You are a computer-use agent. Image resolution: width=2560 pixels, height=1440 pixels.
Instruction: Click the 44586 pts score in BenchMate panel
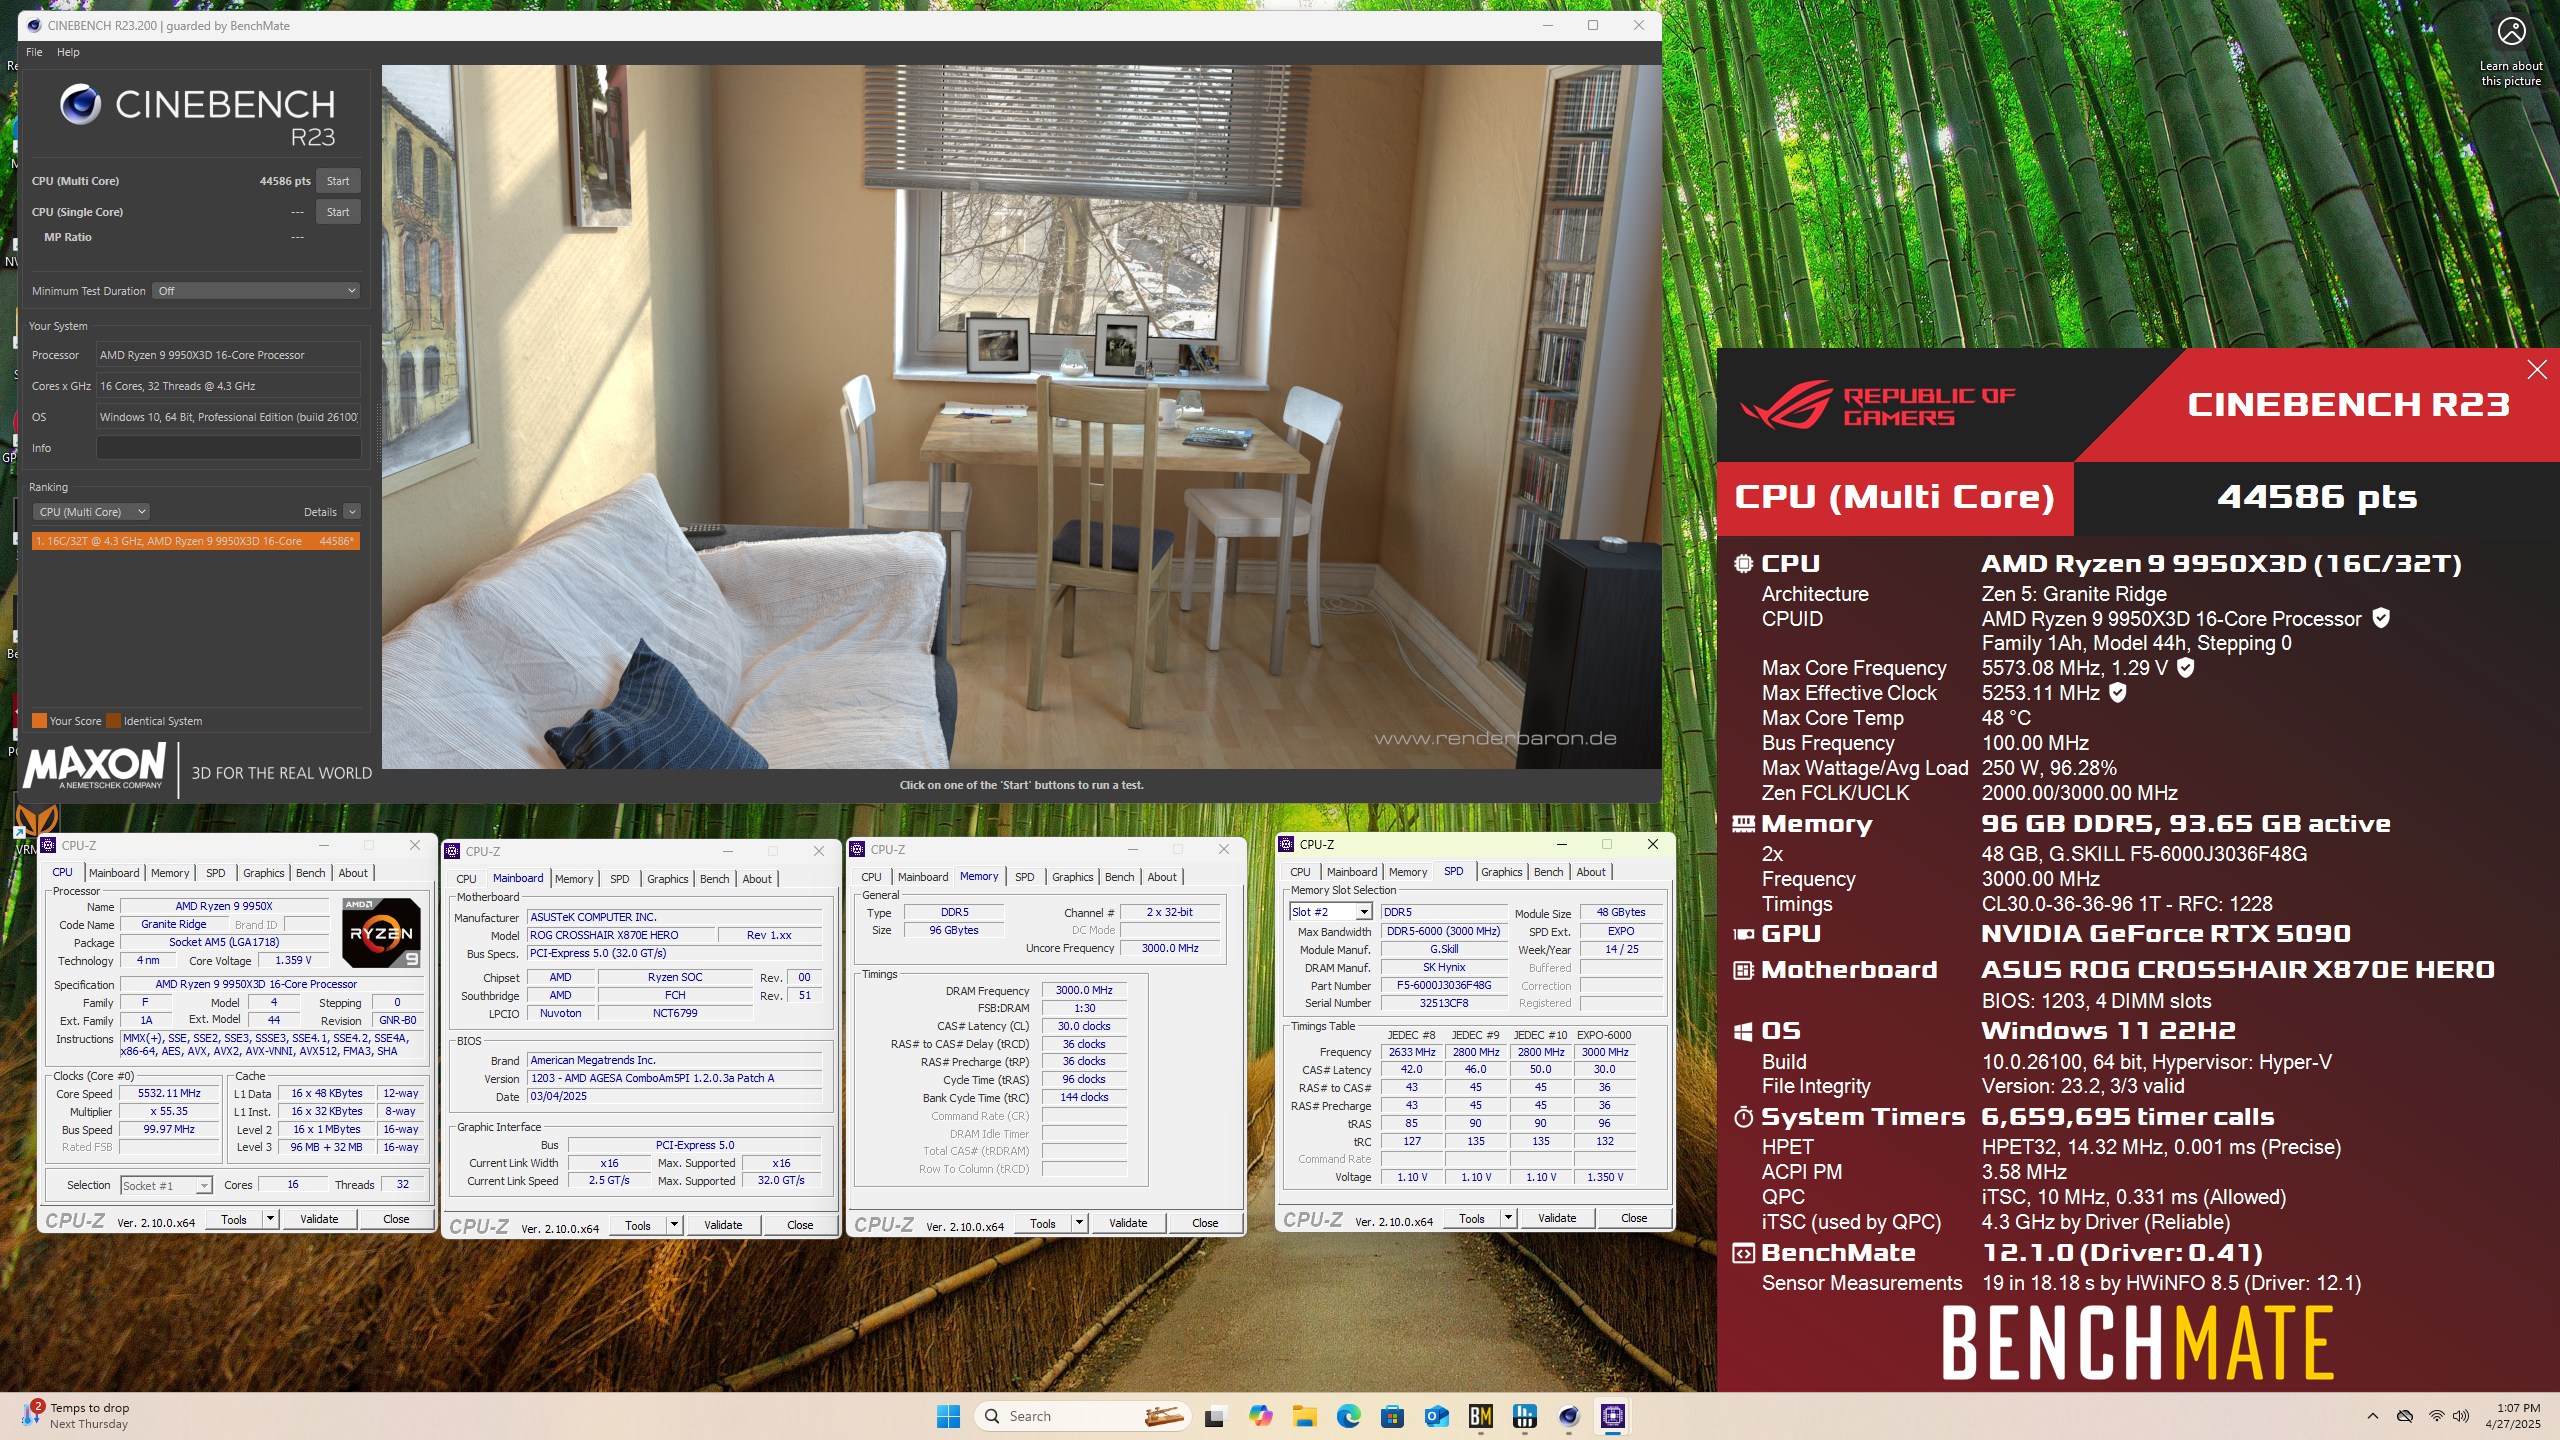[x=2317, y=497]
